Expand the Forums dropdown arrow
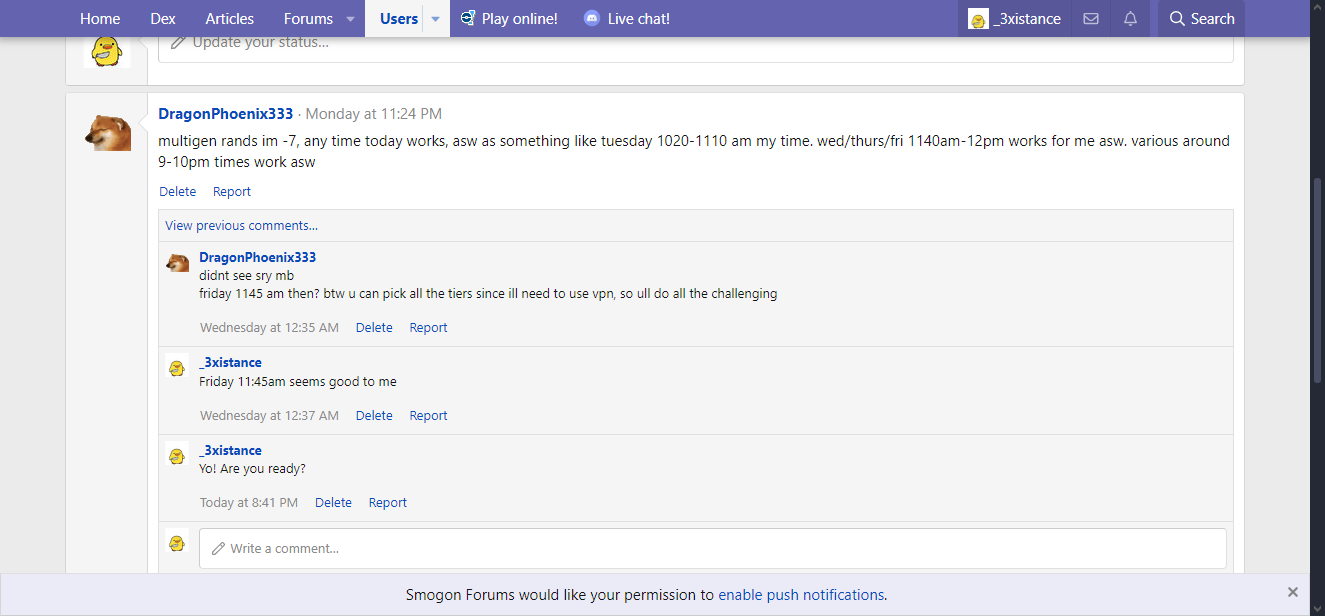This screenshot has height=616, width=1325. (350, 19)
